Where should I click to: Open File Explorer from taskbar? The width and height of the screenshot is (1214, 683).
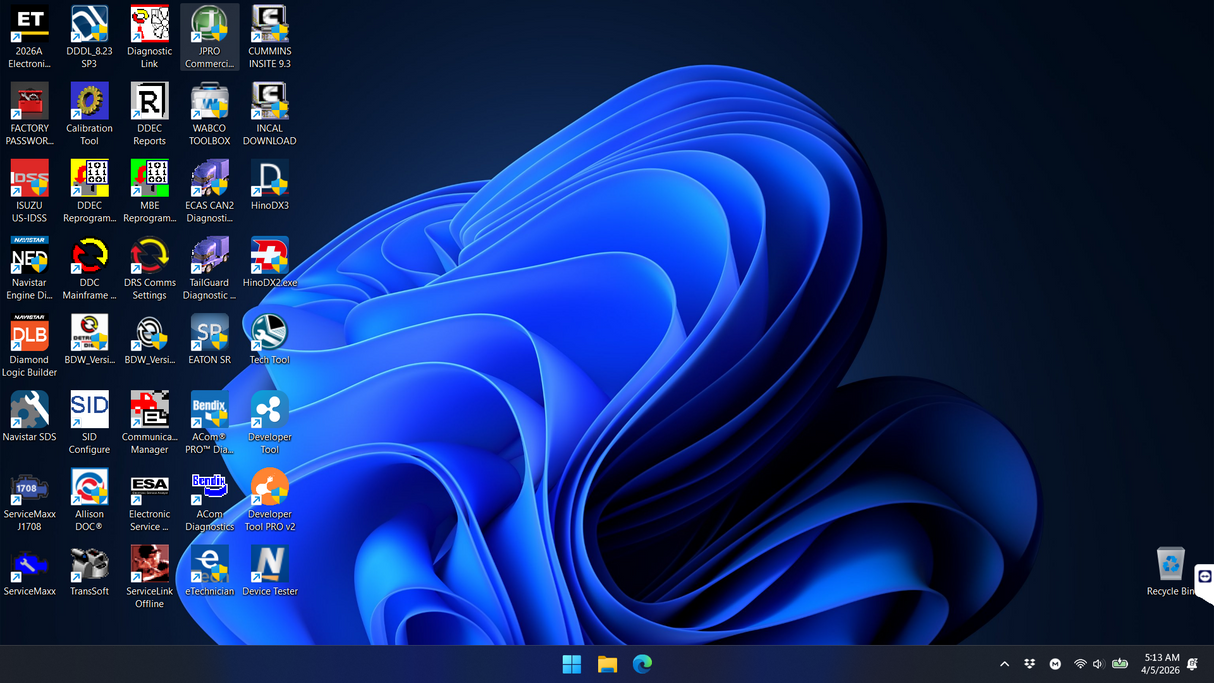coord(607,664)
